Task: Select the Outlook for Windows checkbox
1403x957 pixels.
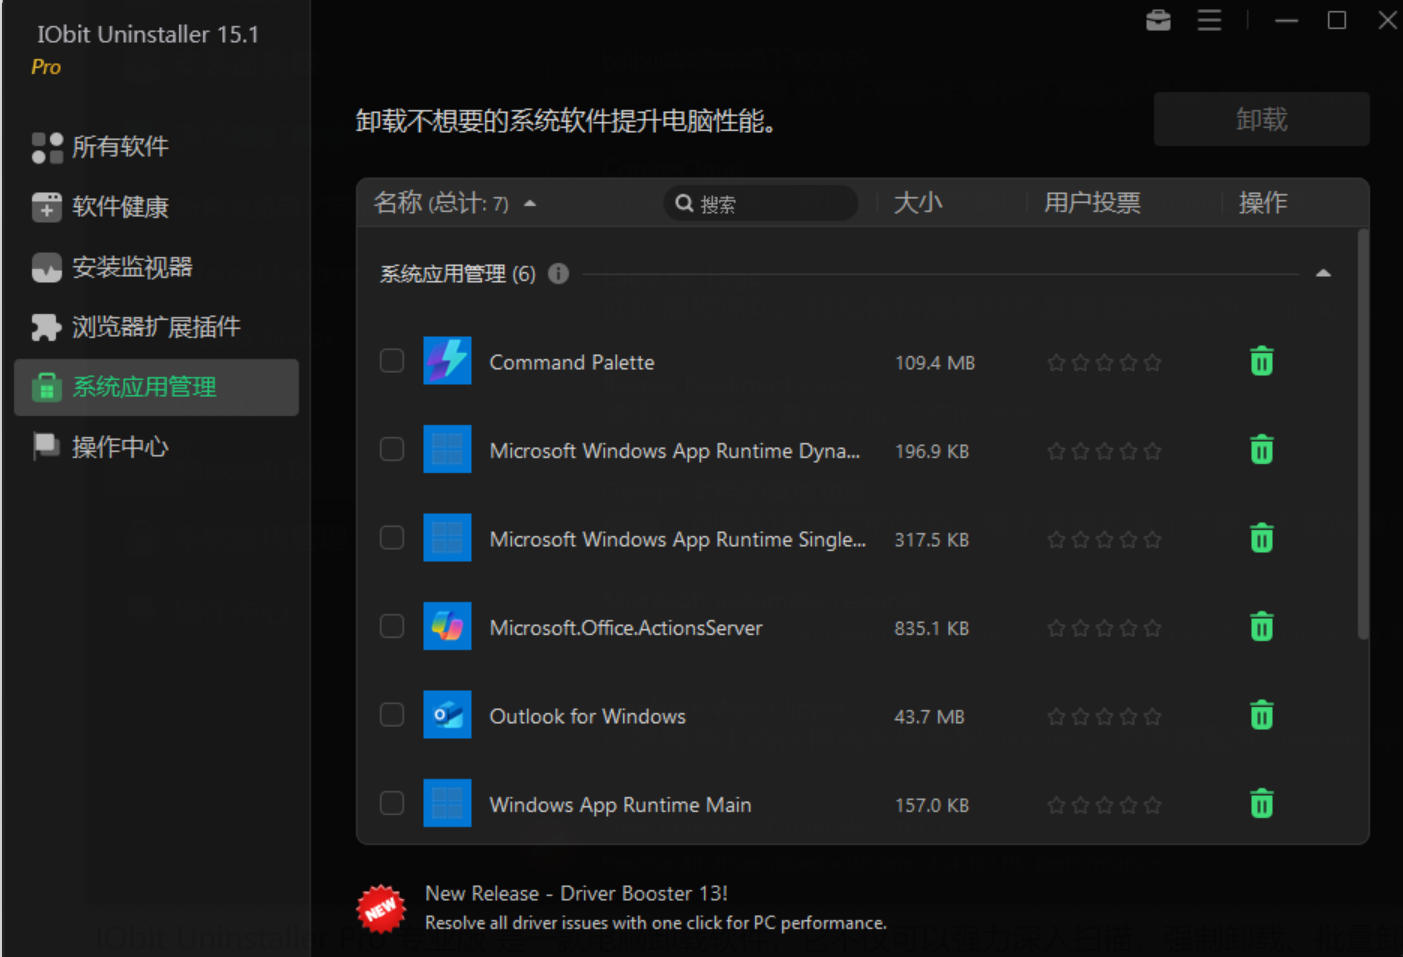Action: 392,715
